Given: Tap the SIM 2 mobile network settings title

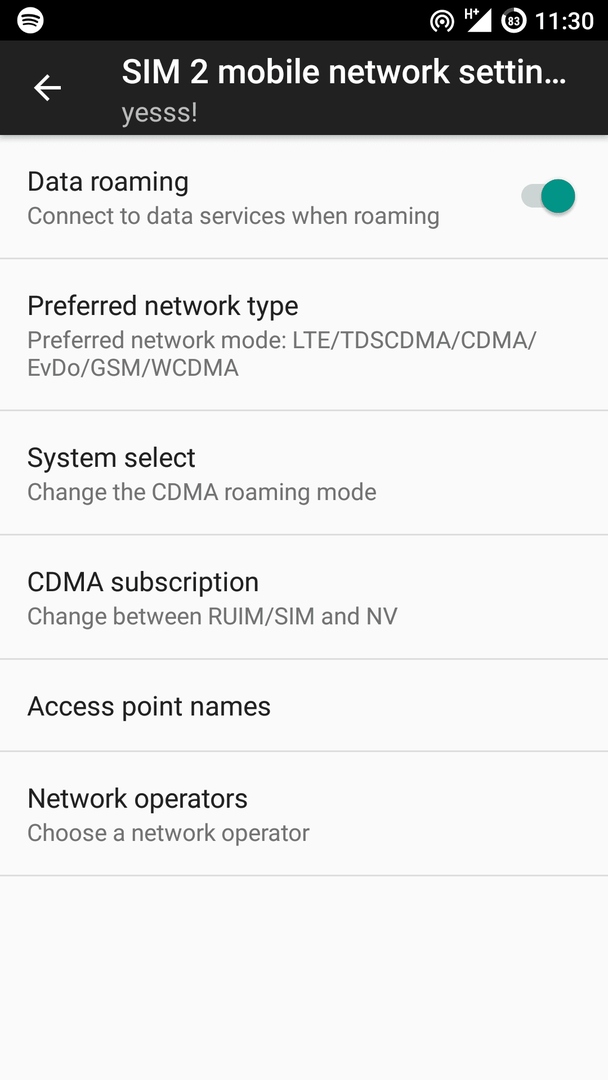Looking at the screenshot, I should tap(344, 72).
